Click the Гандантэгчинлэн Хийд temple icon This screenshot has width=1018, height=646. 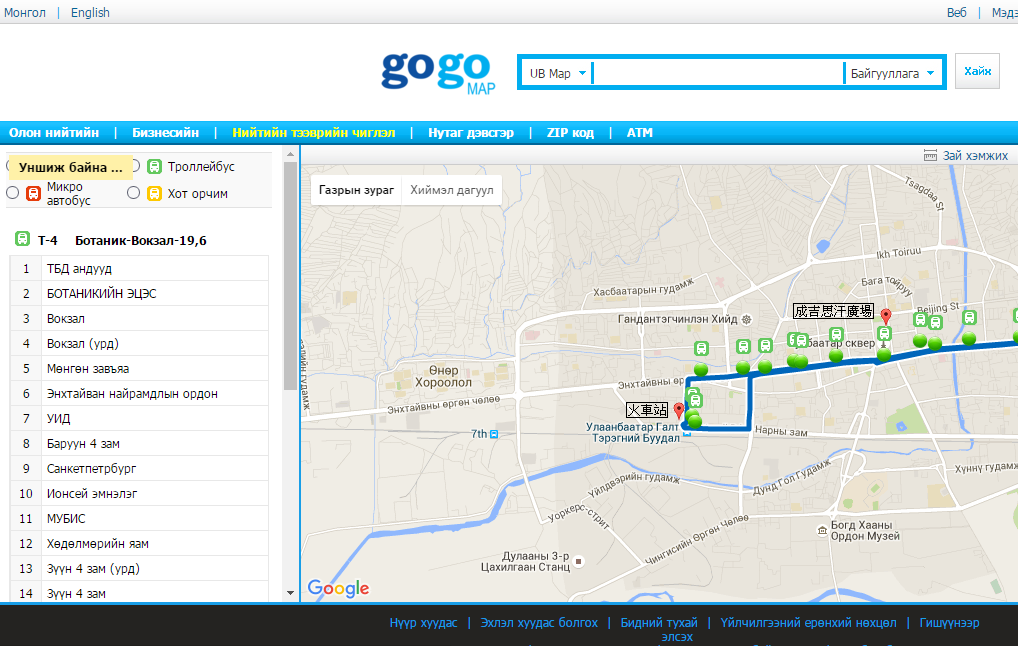(x=747, y=319)
